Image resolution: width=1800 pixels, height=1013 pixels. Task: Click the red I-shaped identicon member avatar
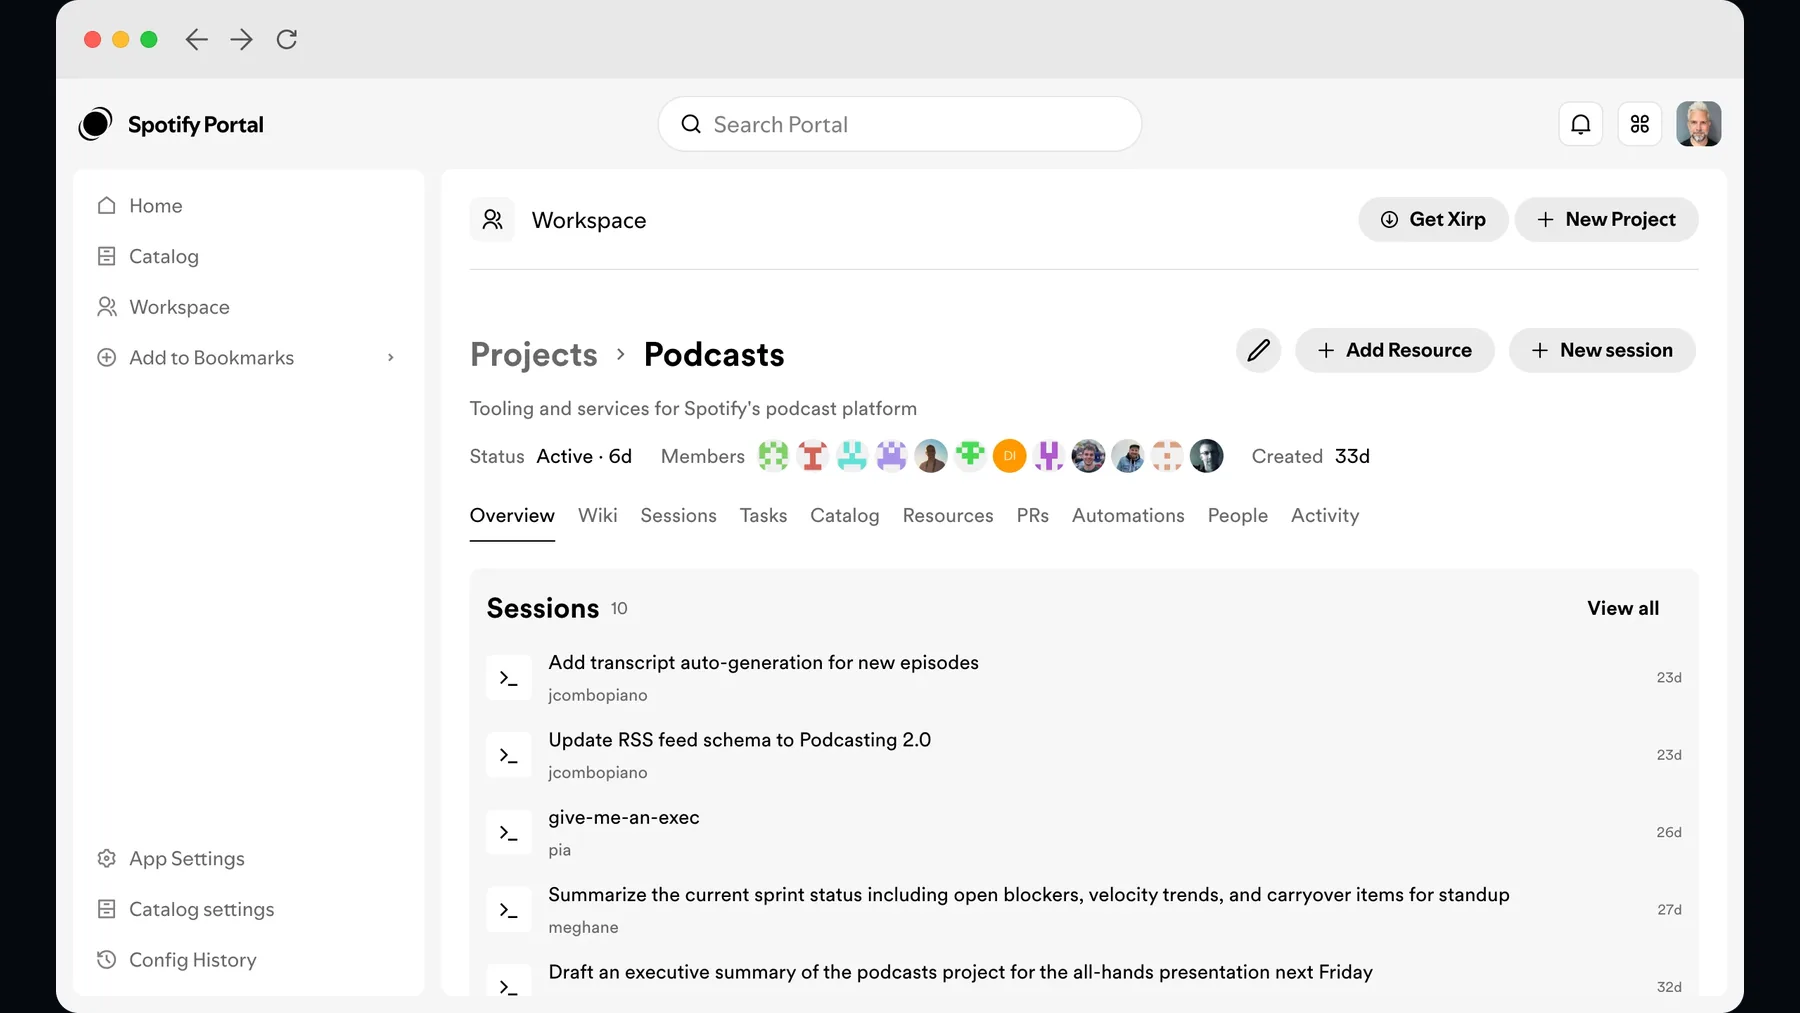click(x=813, y=457)
